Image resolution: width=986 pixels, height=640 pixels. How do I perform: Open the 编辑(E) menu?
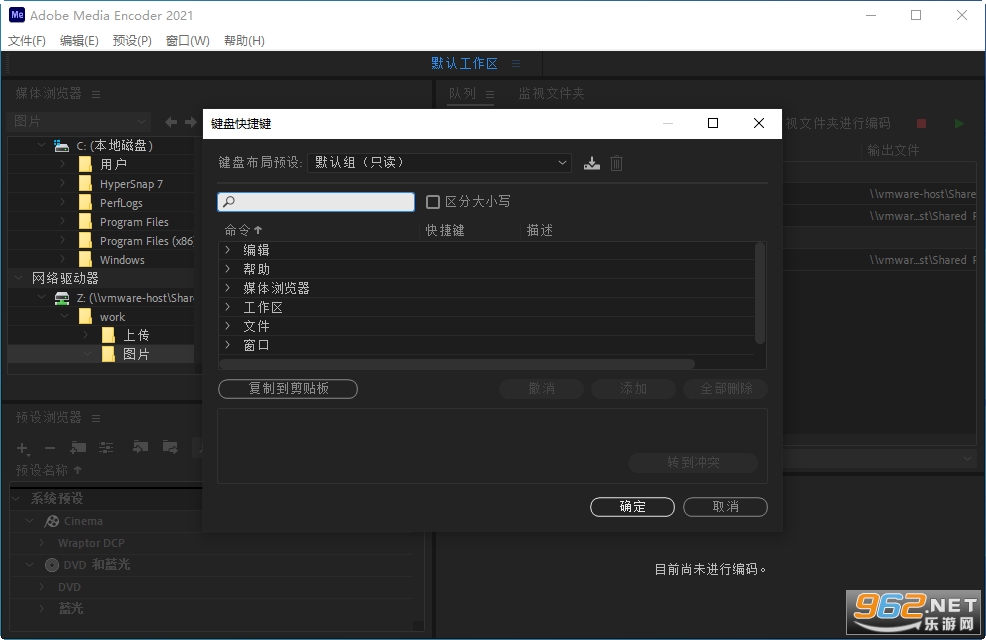[x=79, y=41]
